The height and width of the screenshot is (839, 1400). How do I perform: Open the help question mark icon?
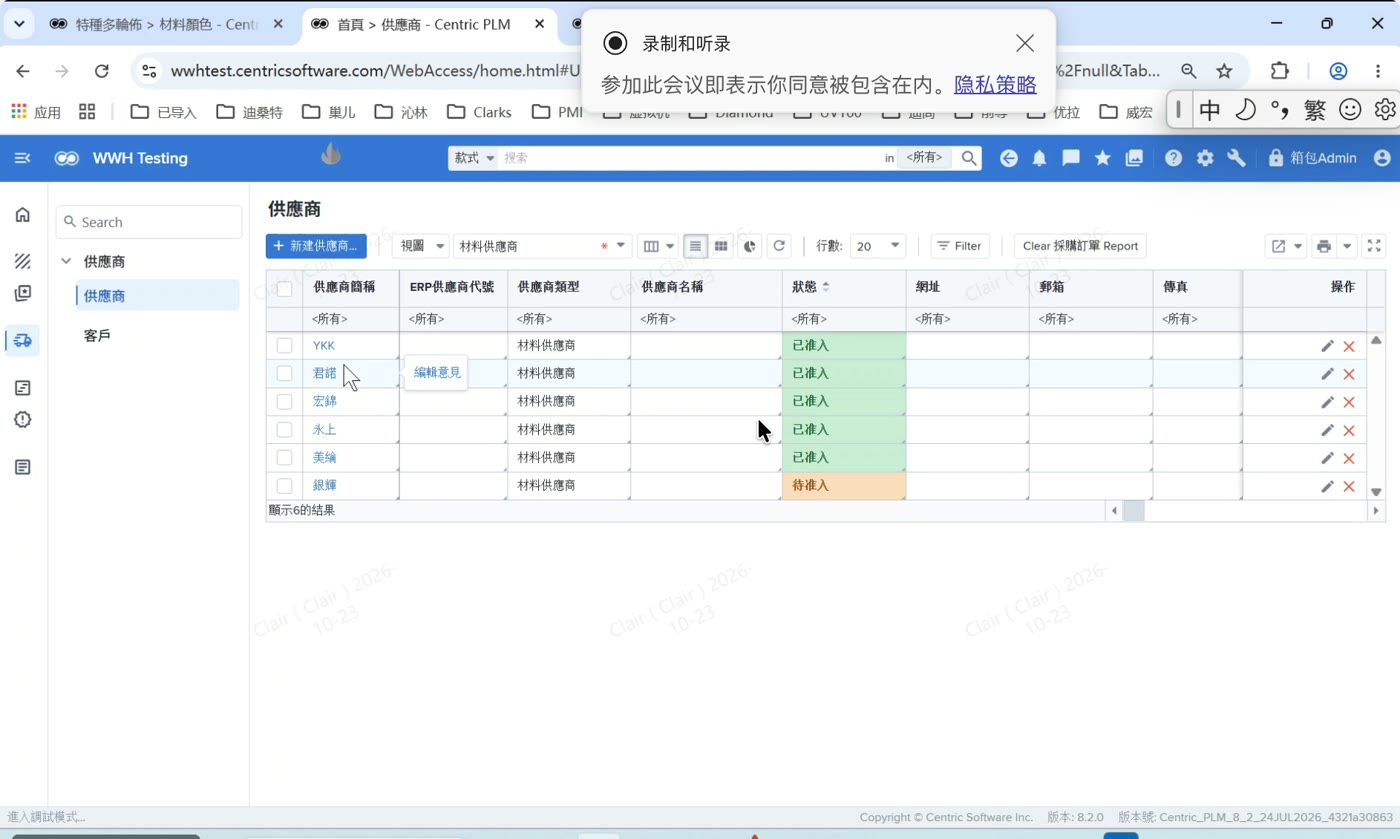click(1173, 158)
